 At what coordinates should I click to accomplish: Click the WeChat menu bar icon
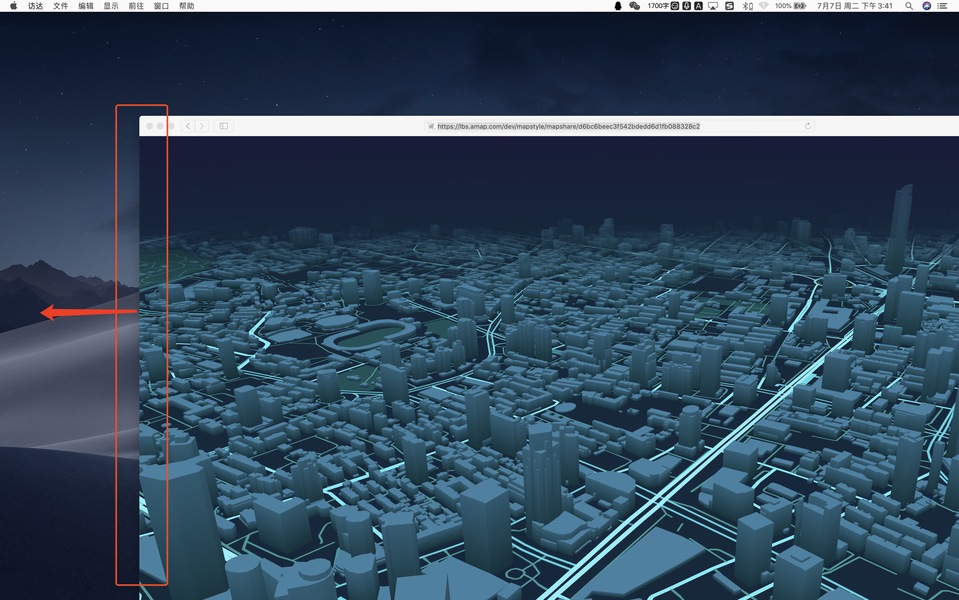634,6
